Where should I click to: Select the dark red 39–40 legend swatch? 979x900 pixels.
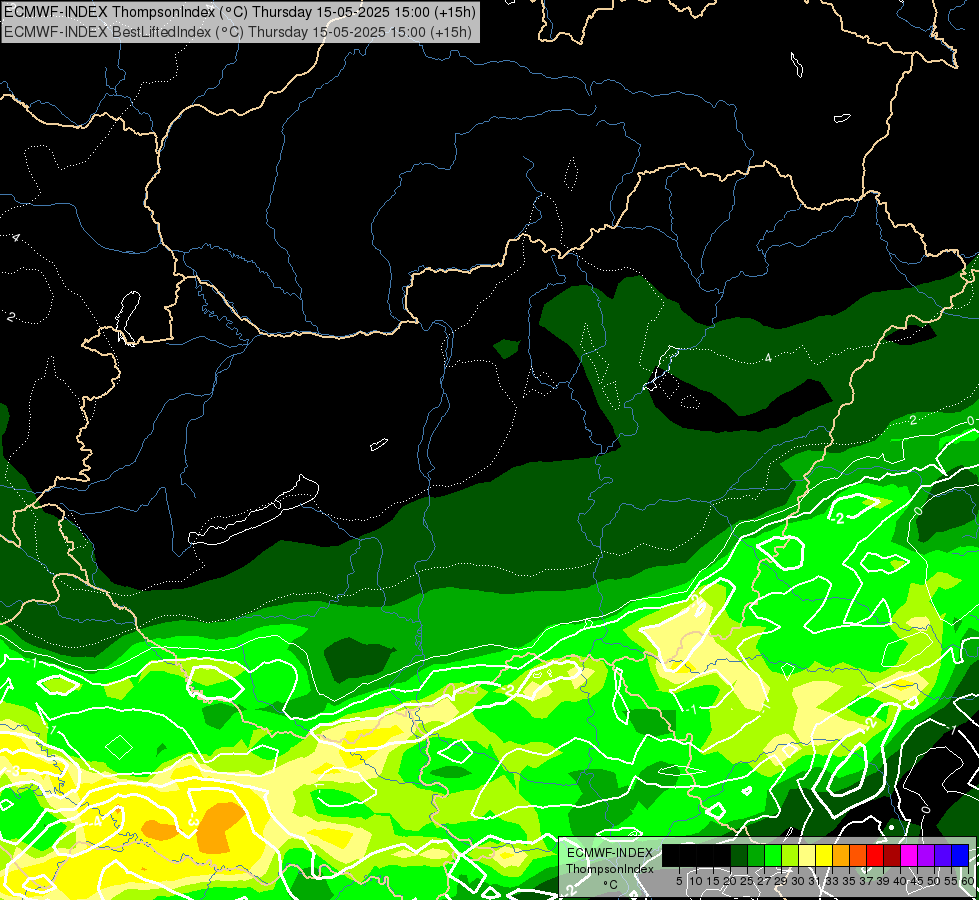[x=892, y=855]
